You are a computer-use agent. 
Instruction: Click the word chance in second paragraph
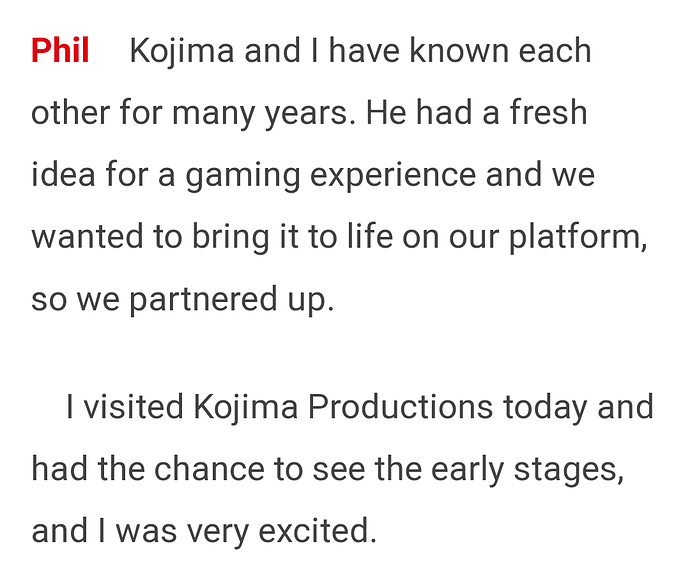click(x=209, y=469)
